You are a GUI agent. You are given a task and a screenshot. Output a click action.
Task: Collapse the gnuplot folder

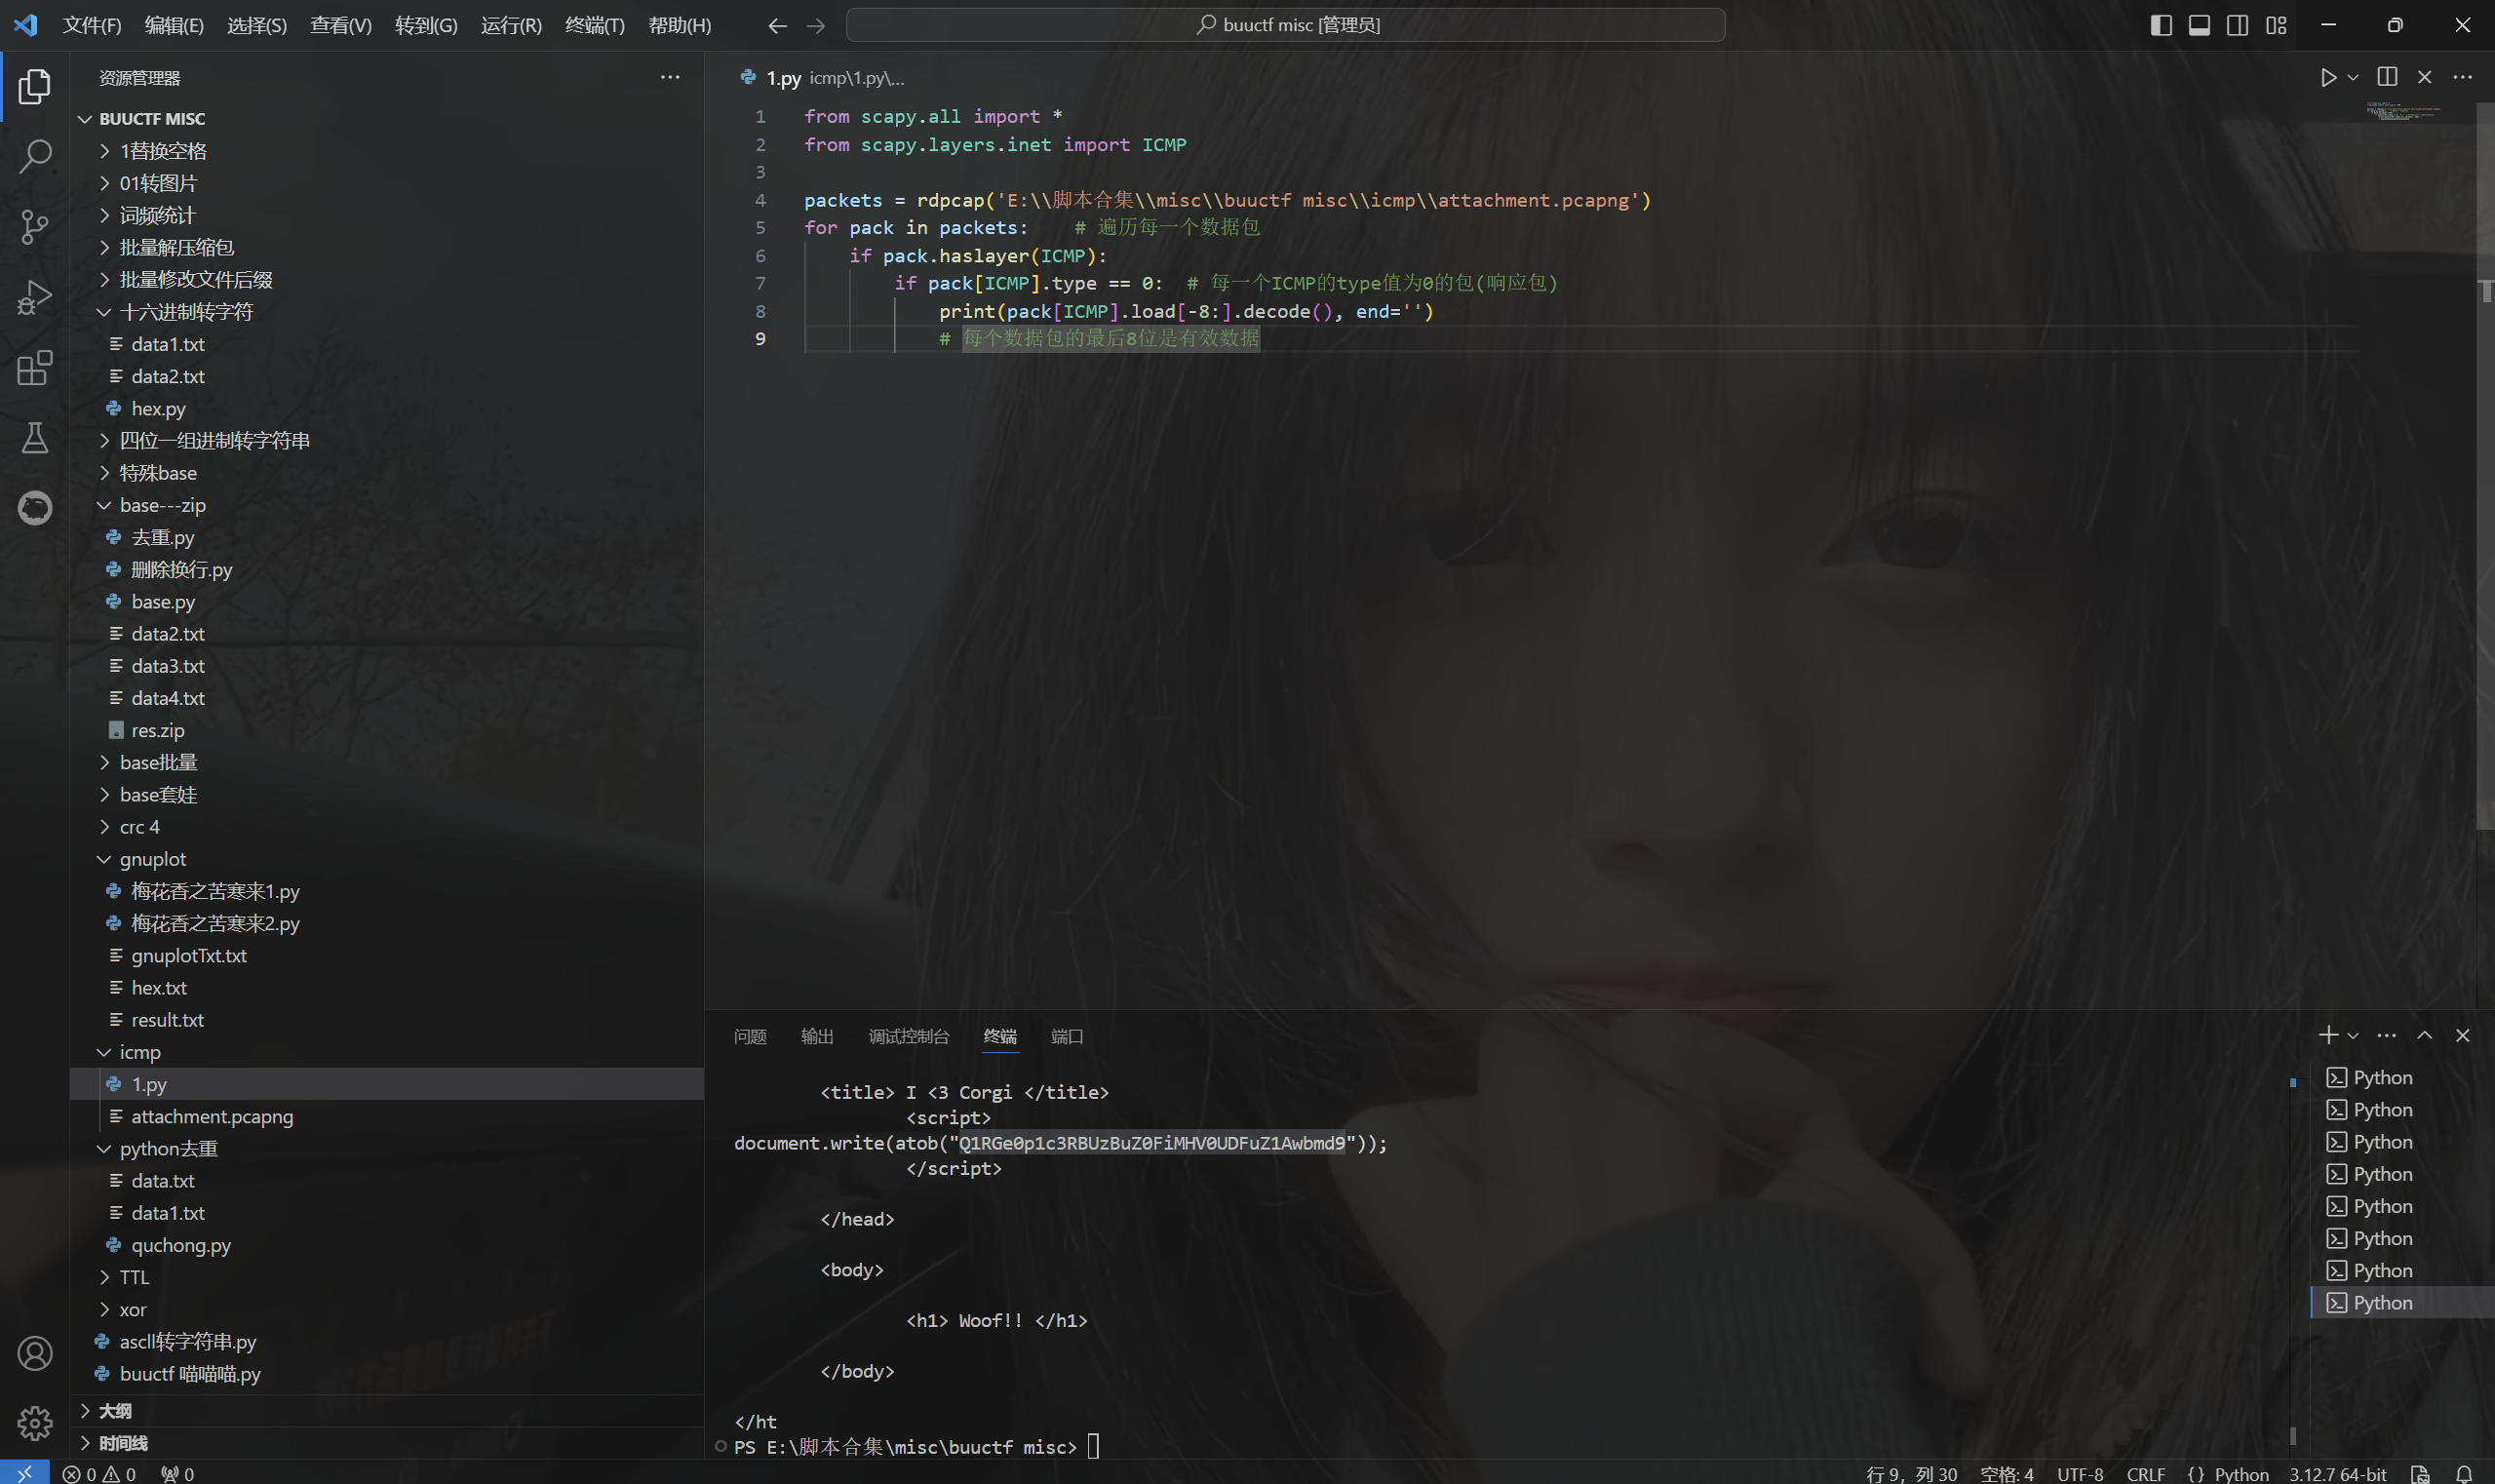click(x=386, y=859)
